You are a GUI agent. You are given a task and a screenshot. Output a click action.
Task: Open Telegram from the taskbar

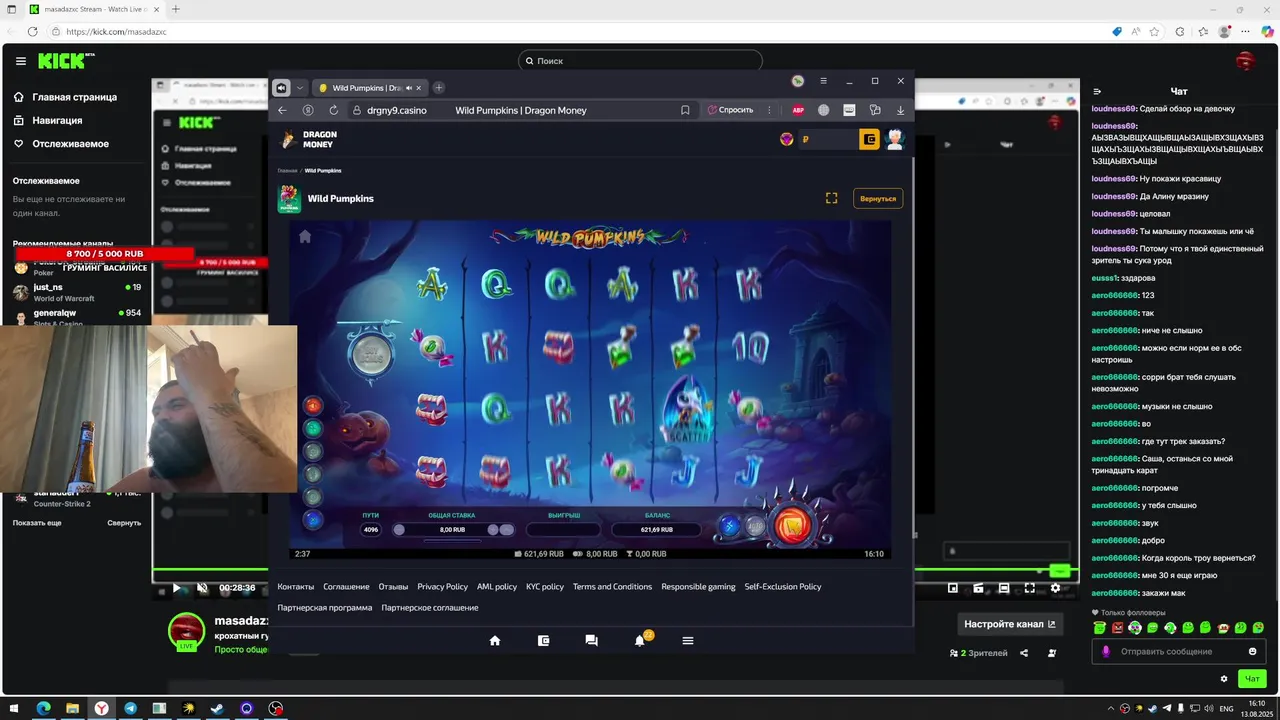click(130, 708)
